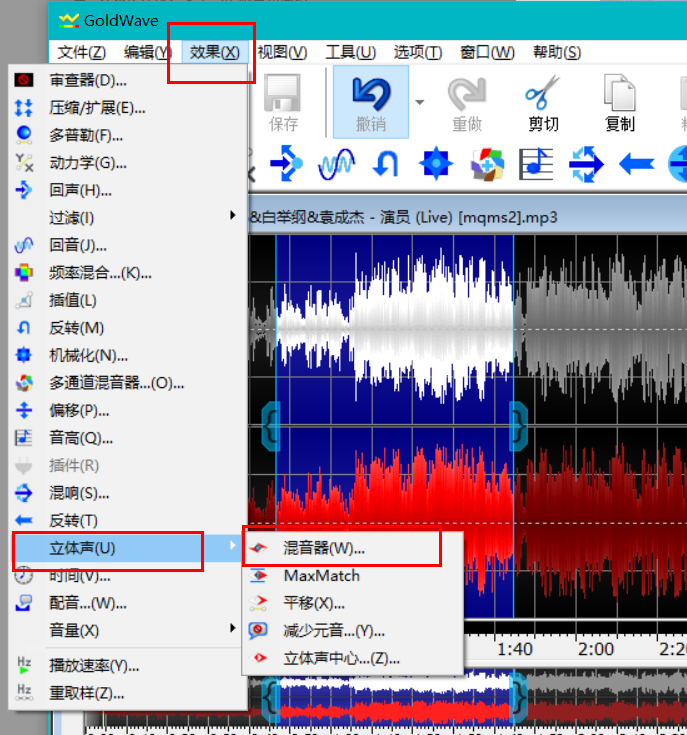This screenshot has height=735, width=687.
Task: Select 频率混合...(K)... menu entry
Action: click(127, 273)
